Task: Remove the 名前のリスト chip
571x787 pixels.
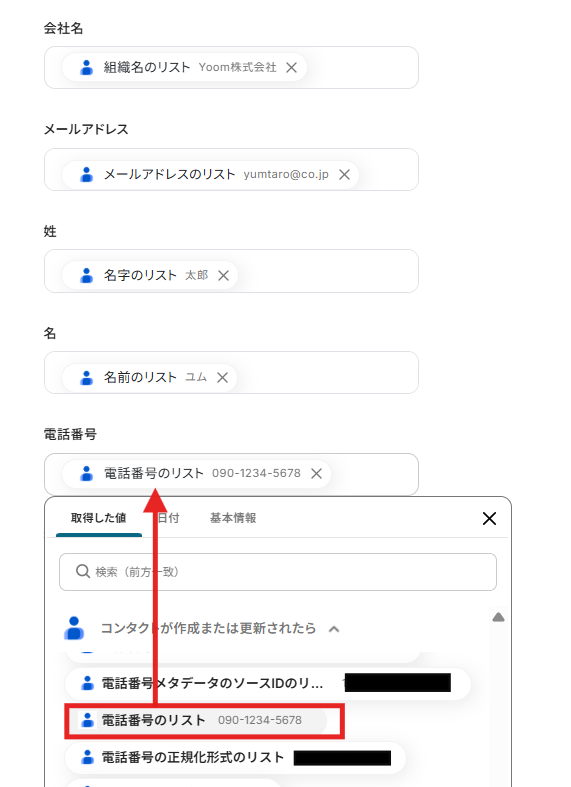Action: (x=222, y=377)
